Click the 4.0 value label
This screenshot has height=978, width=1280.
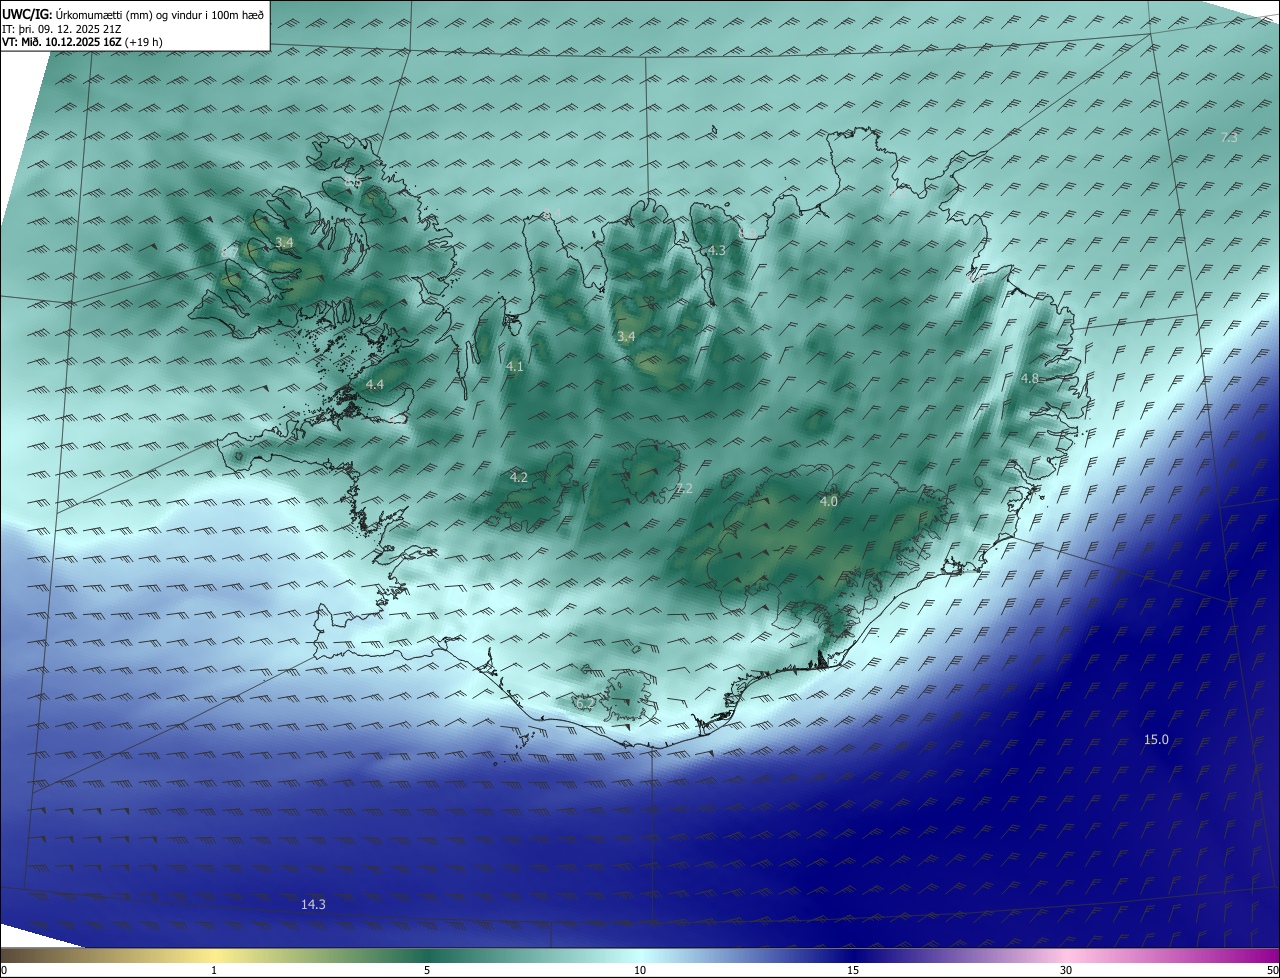coord(828,501)
